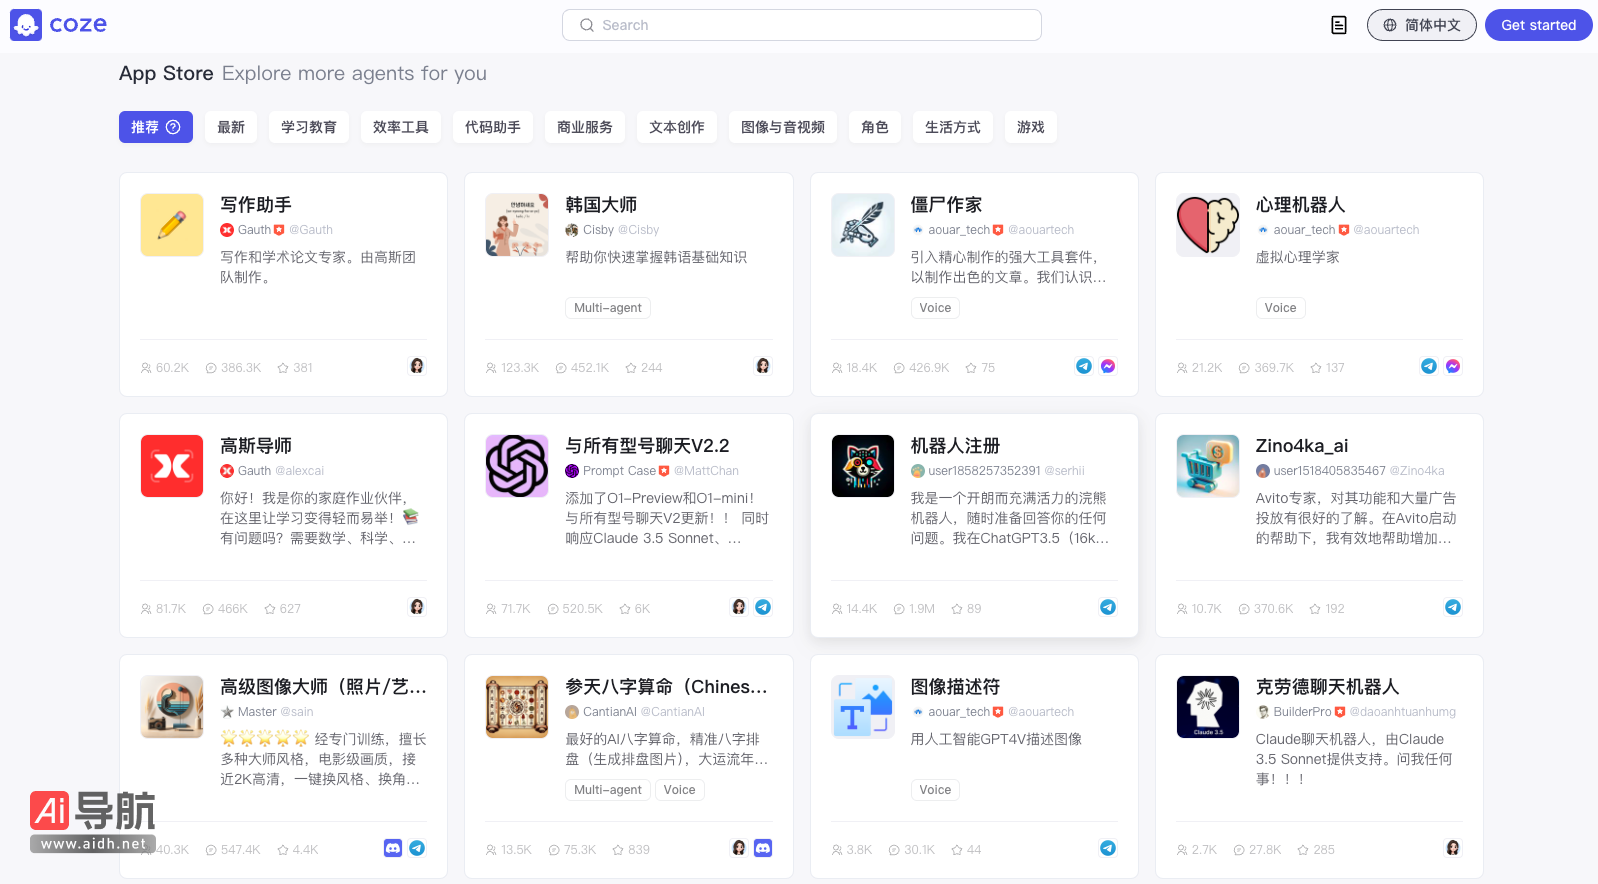Click the Multi-agent tag on 韩国大师

pyautogui.click(x=608, y=308)
